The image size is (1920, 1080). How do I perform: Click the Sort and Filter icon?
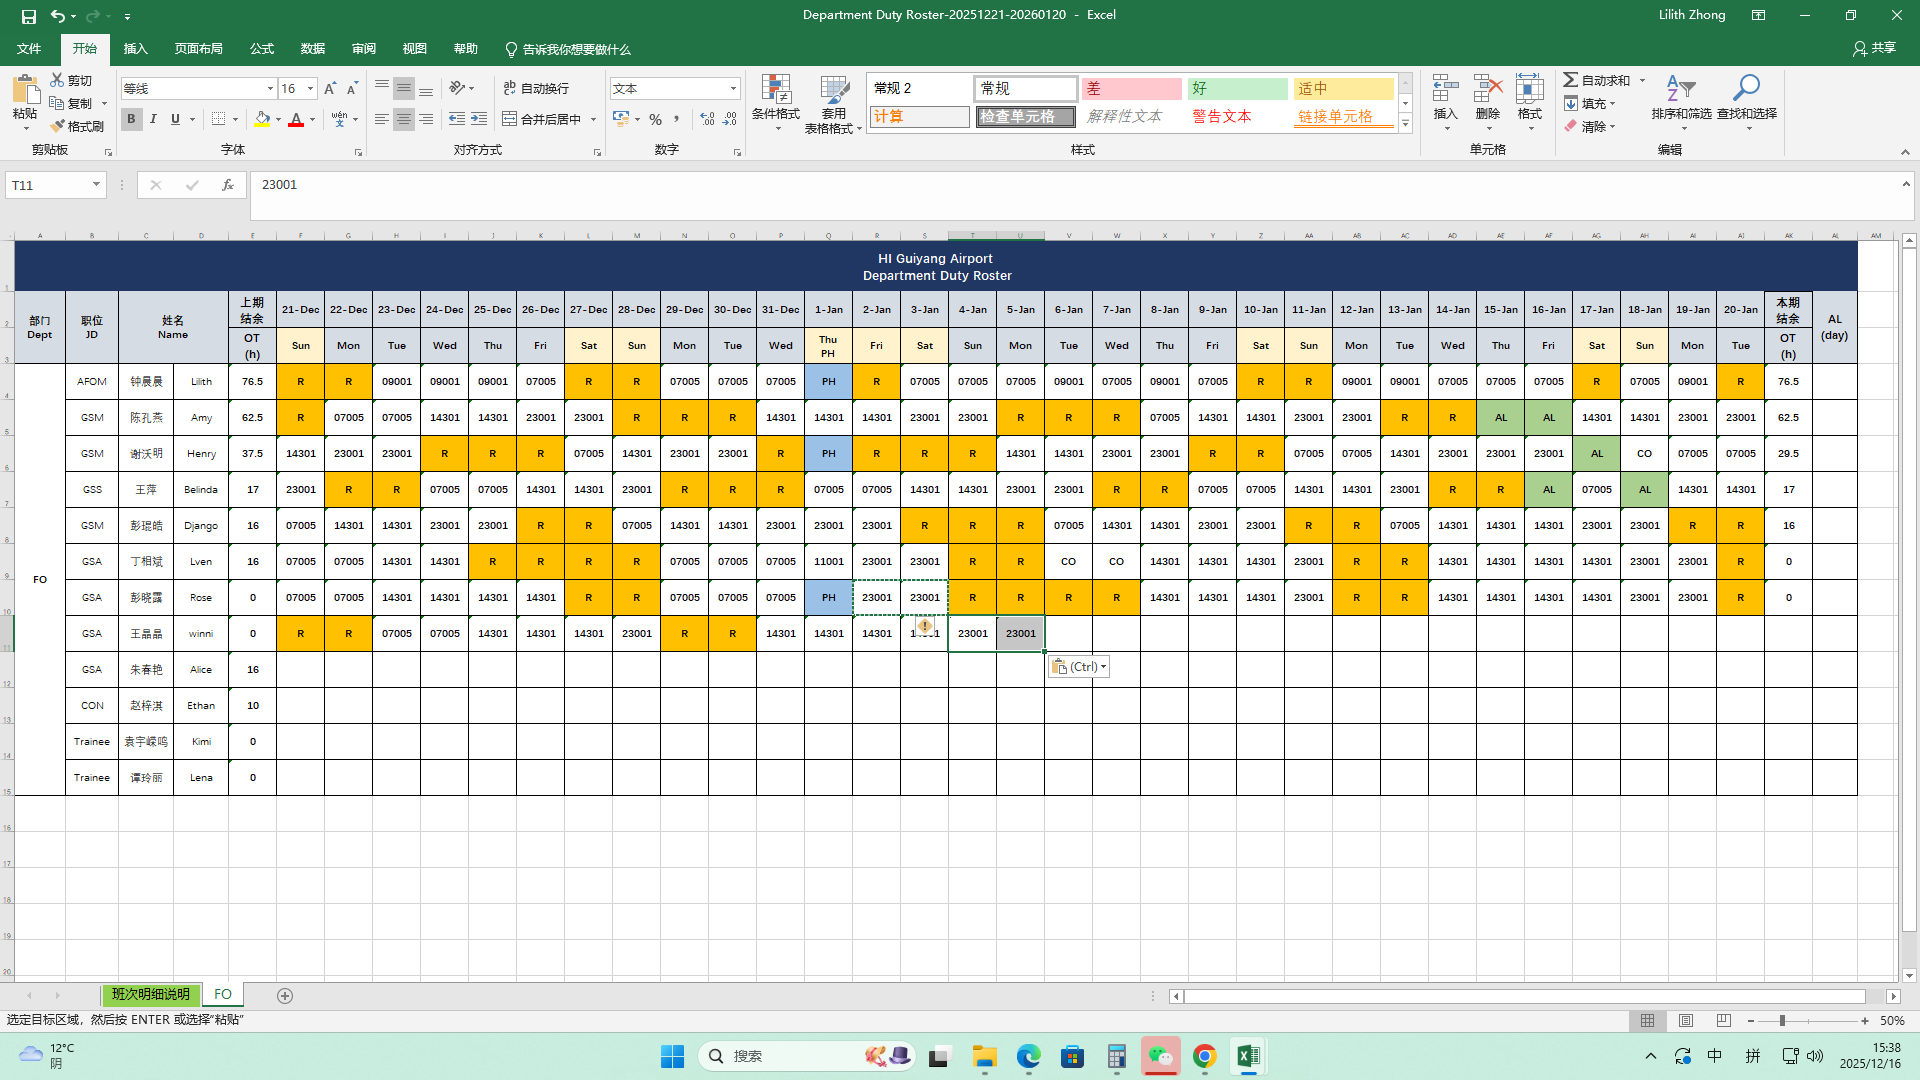click(x=1680, y=88)
